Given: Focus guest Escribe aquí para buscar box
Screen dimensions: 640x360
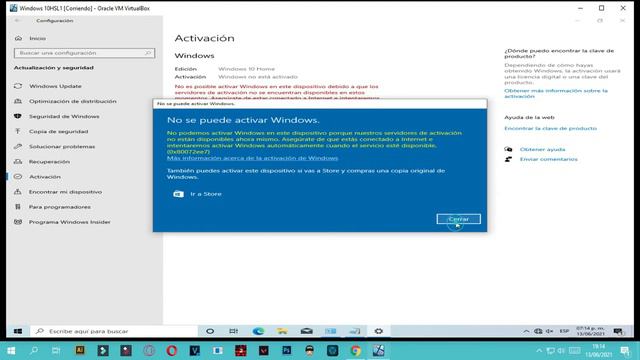Looking at the screenshot, I should pos(114,331).
